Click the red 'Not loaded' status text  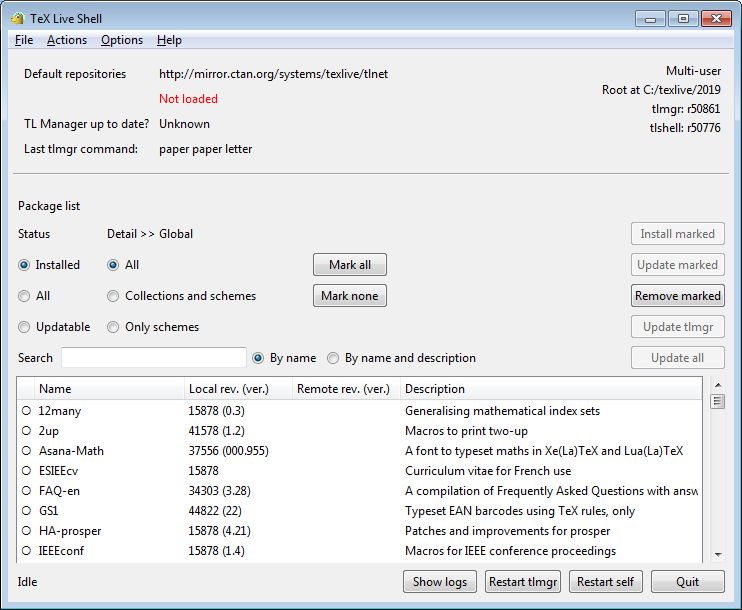click(x=188, y=99)
